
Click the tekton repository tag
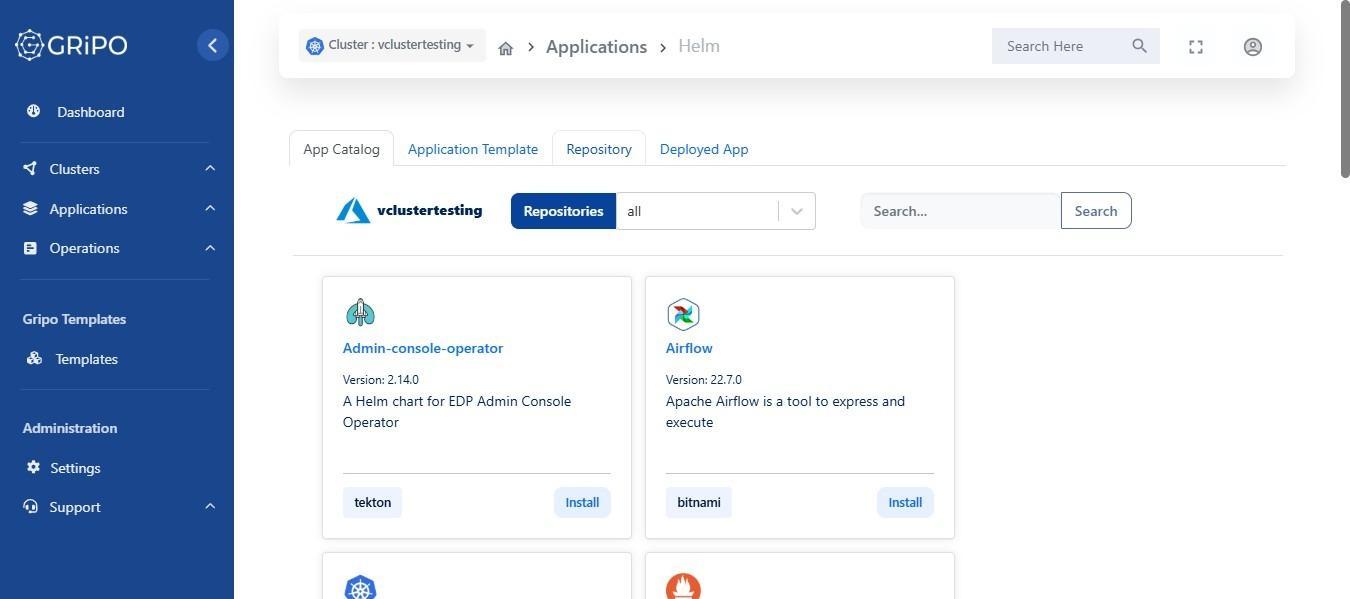click(373, 502)
